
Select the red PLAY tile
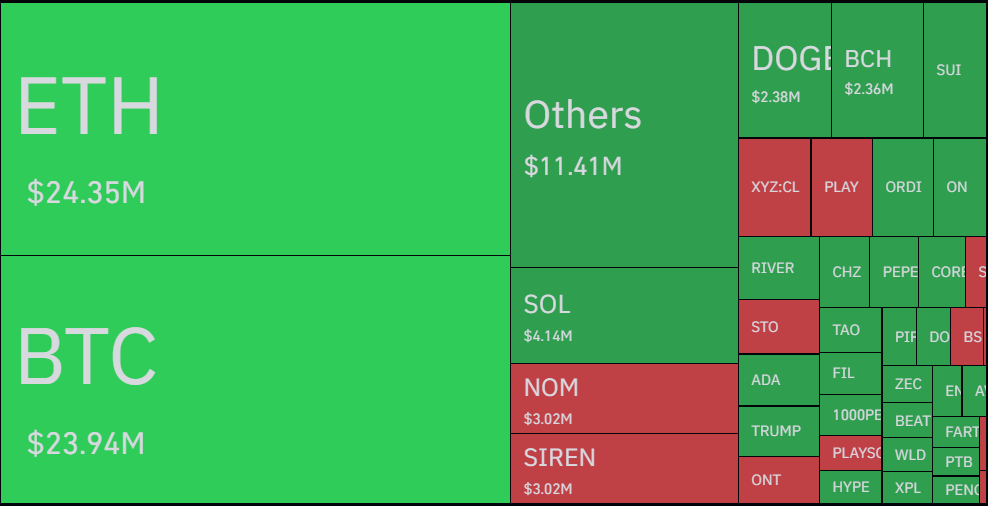click(841, 187)
